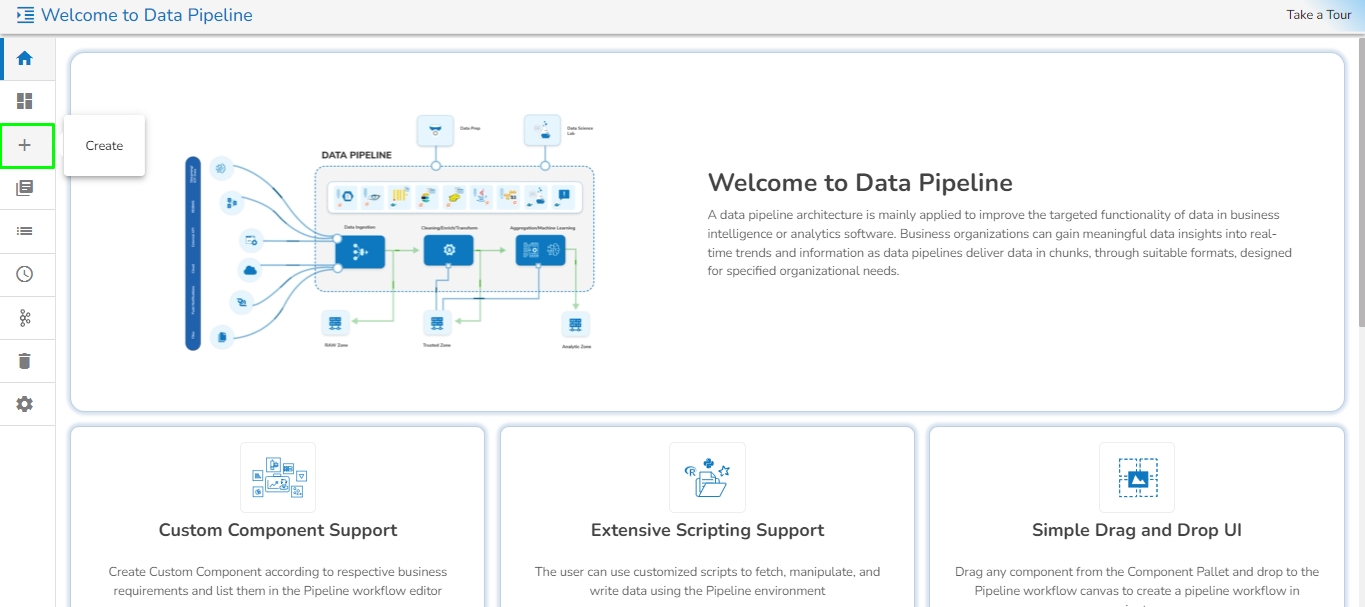The height and width of the screenshot is (607, 1365).
Task: Click the Welcome to Data Pipeline header title
Action: point(147,15)
